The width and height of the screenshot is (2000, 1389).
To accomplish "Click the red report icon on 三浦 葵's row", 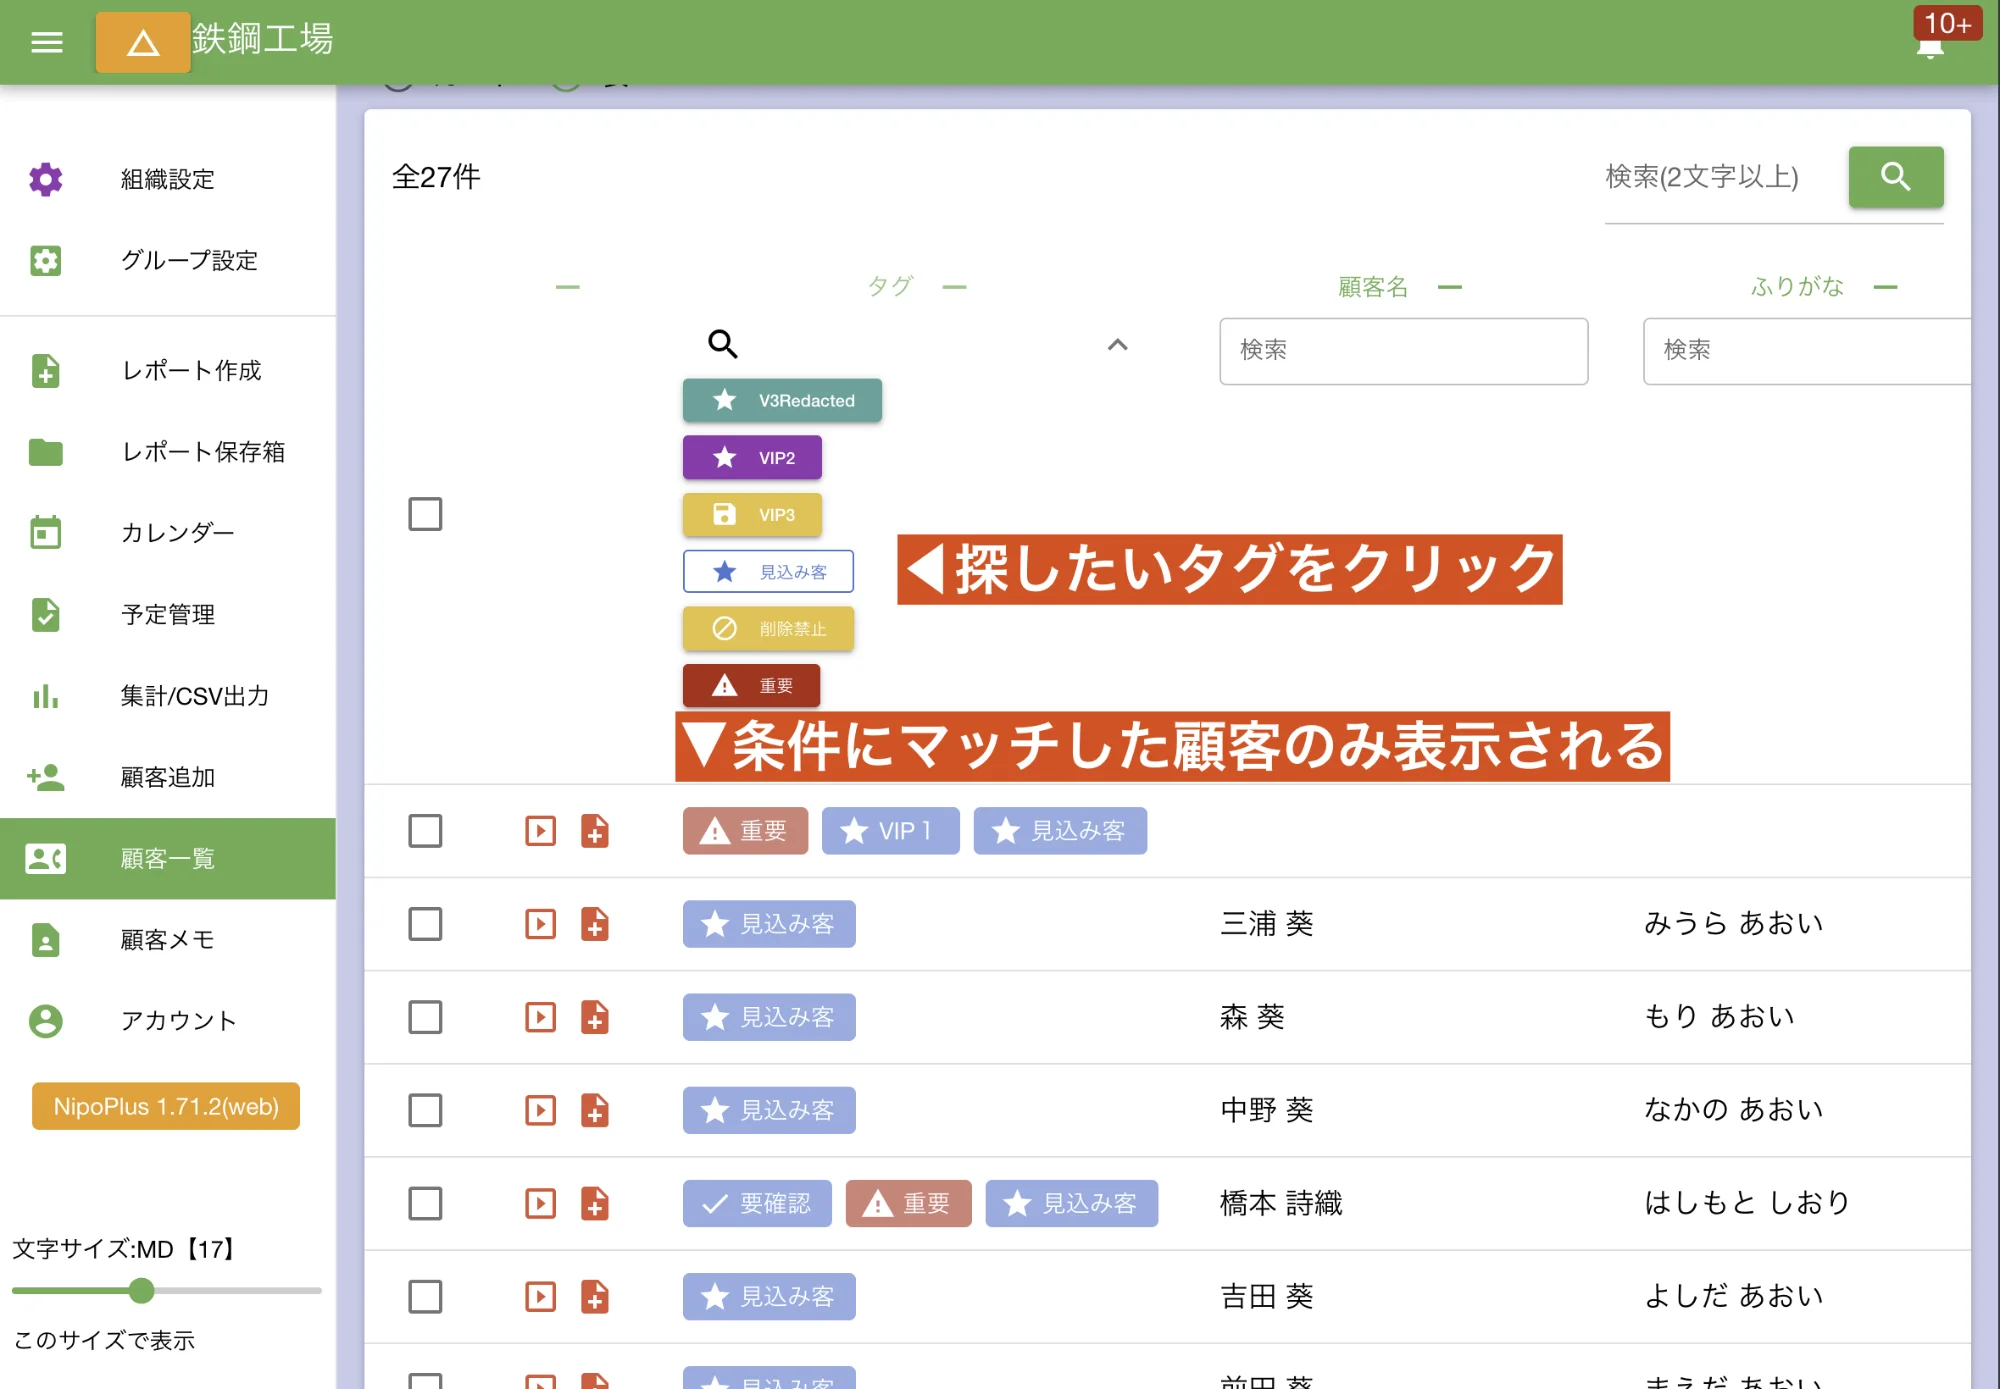I will tap(596, 924).
